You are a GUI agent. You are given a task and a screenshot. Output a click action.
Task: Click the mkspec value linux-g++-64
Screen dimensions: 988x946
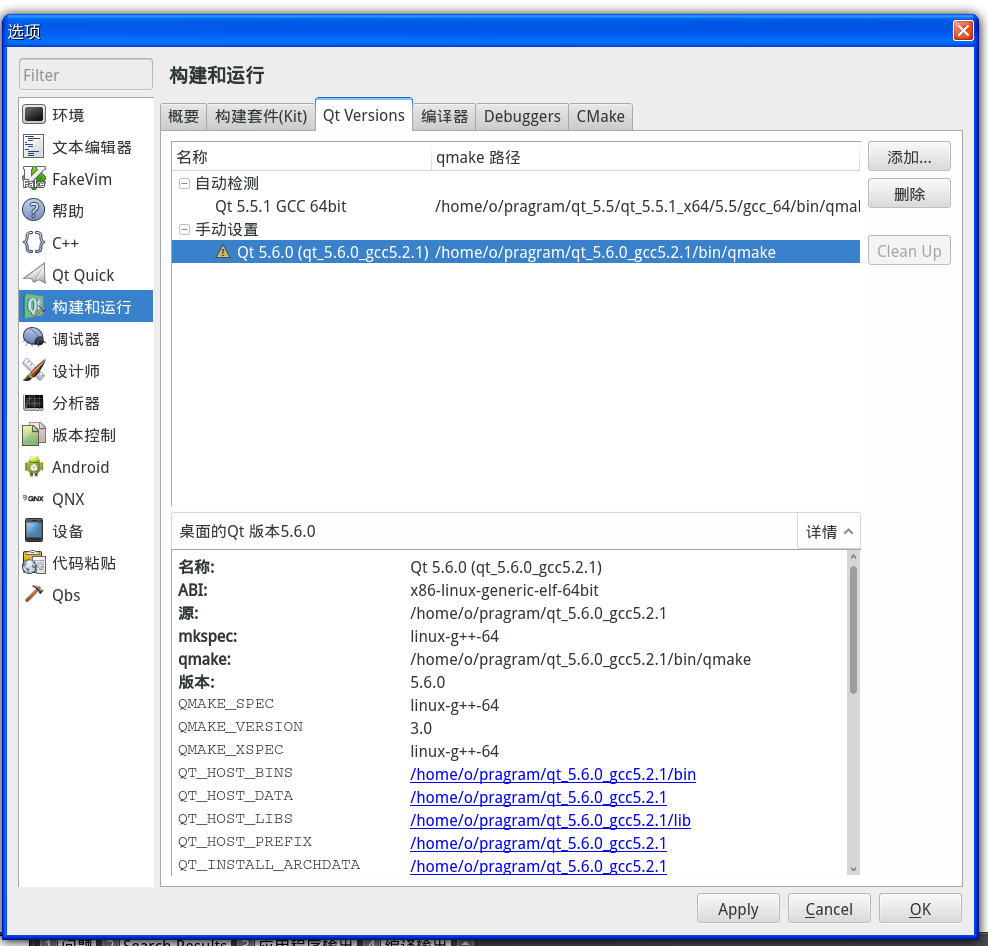[x=454, y=636]
